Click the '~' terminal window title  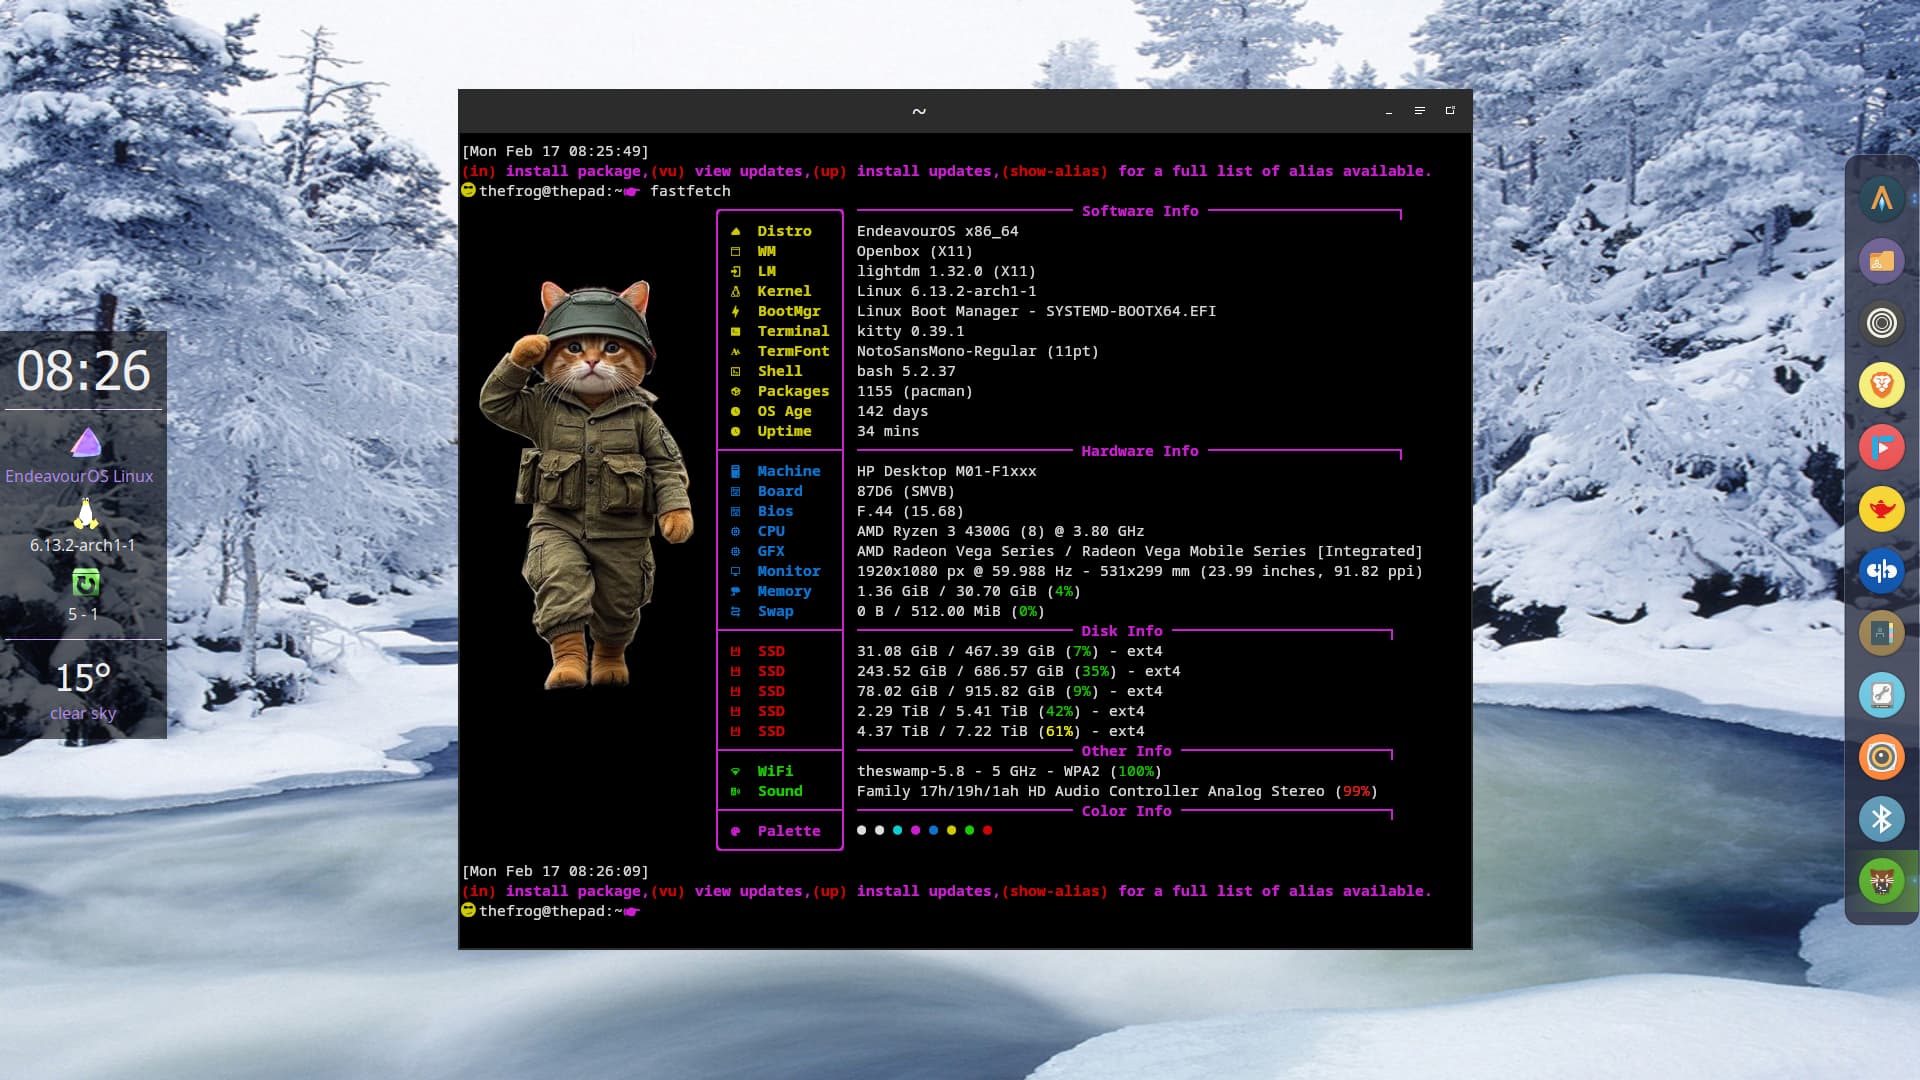pos(919,111)
